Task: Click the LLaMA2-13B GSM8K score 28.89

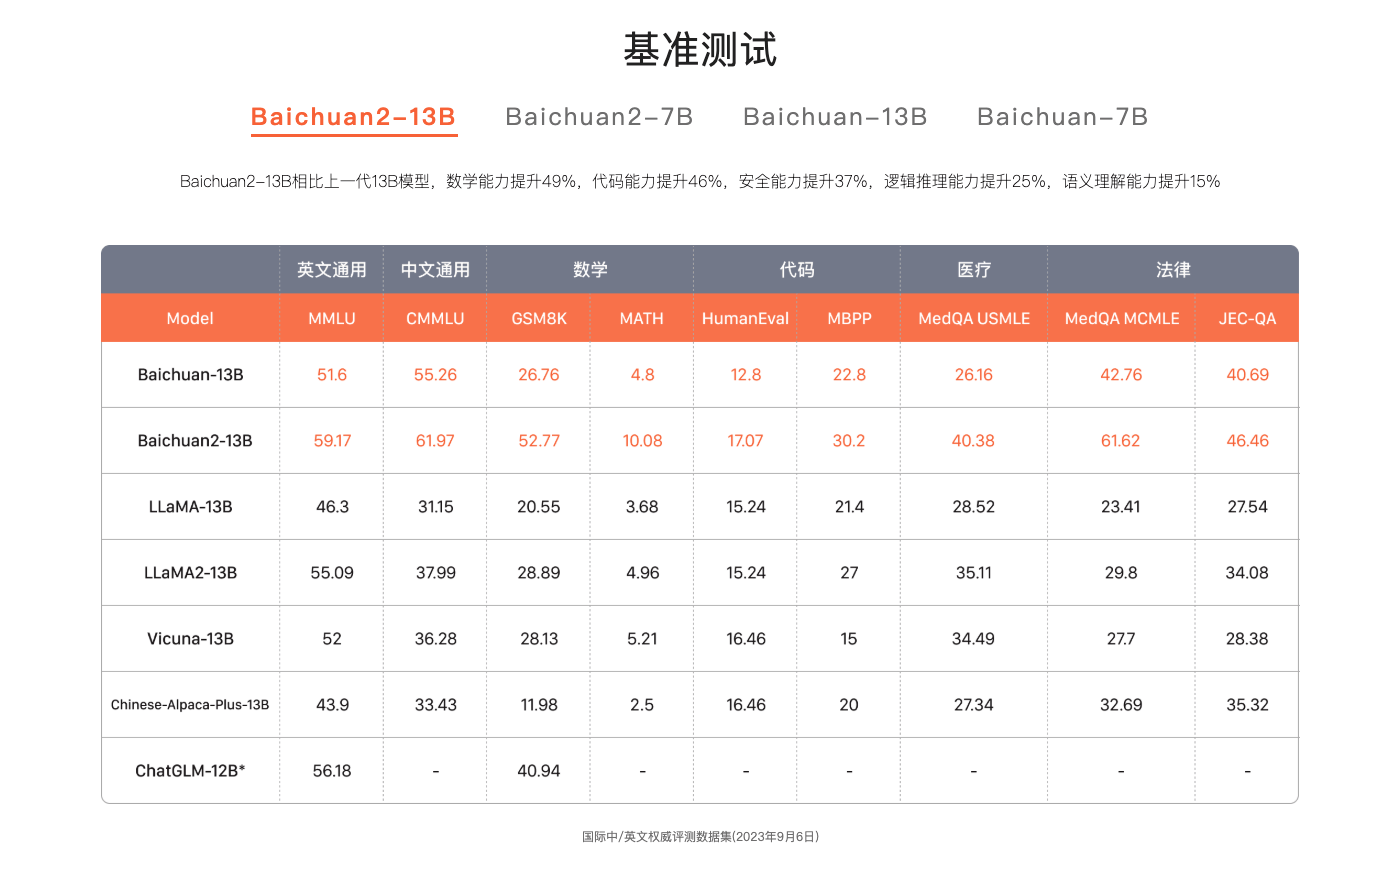Action: [539, 573]
